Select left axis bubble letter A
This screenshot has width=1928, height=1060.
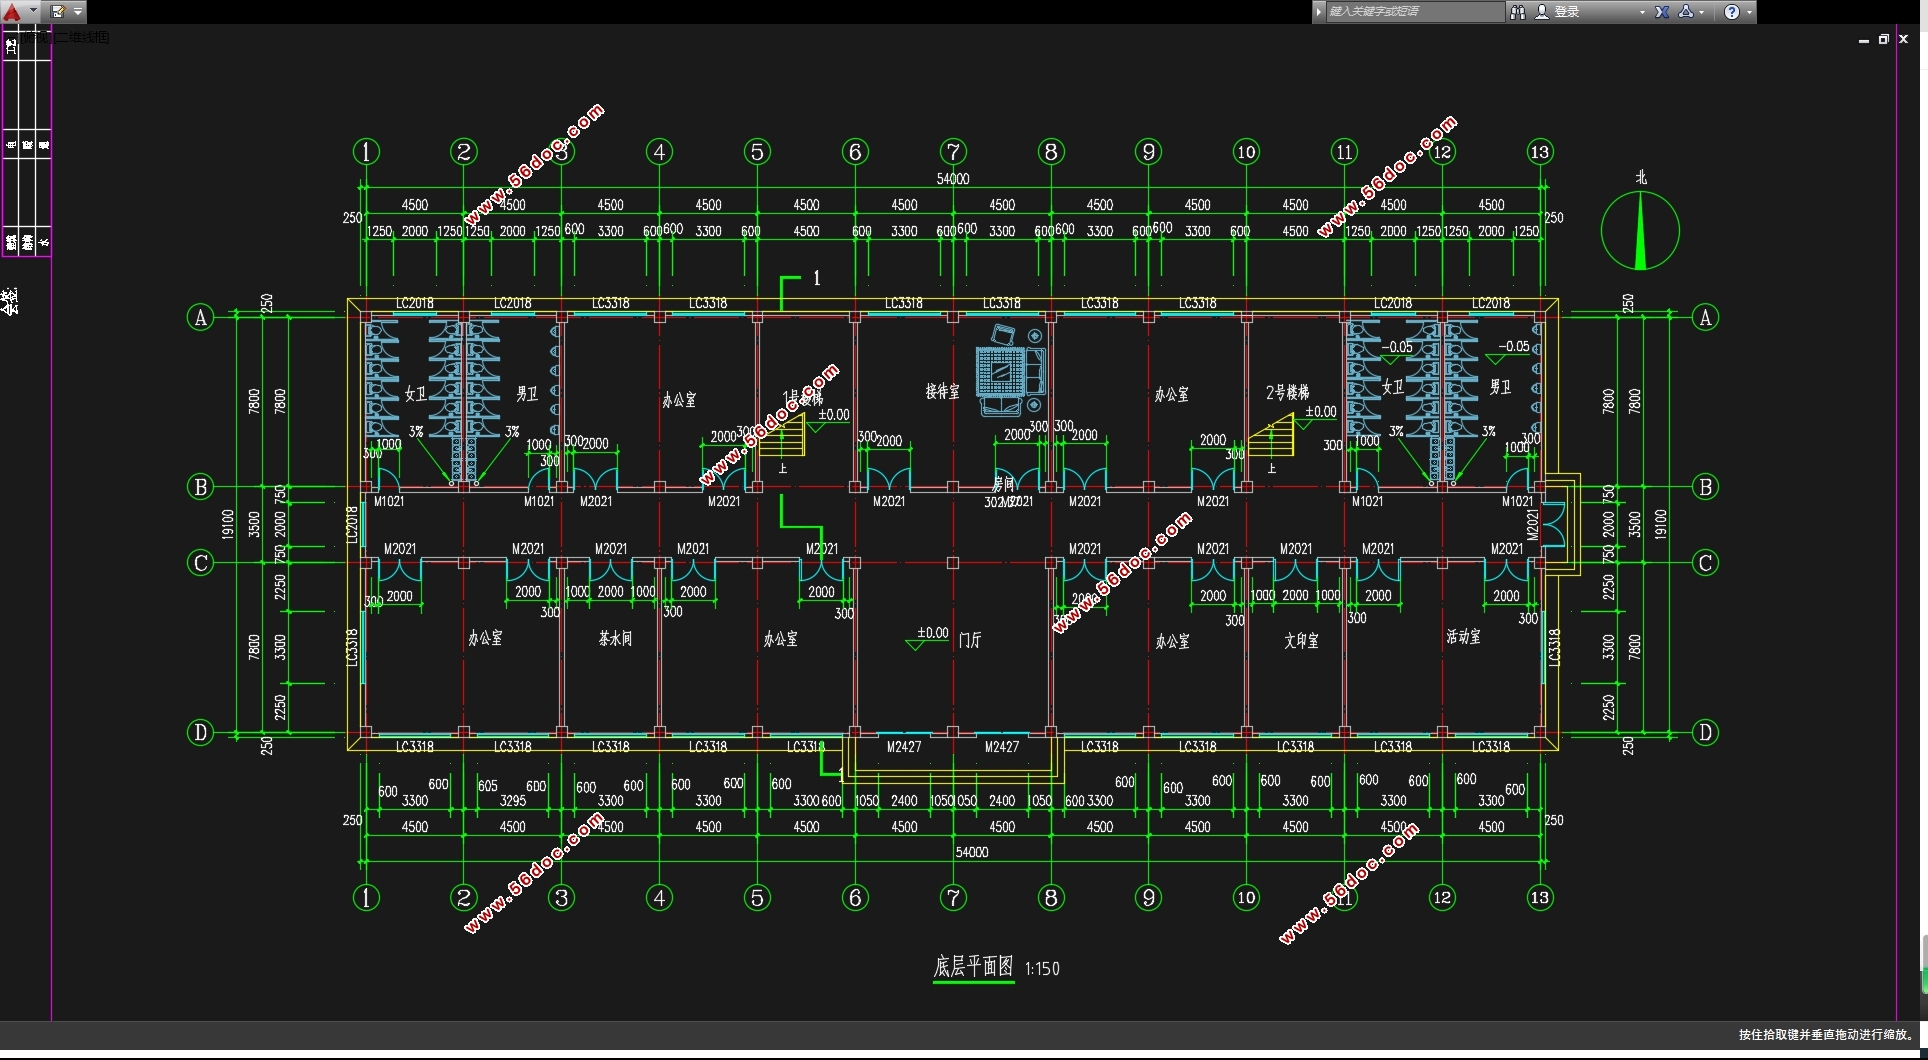click(x=200, y=318)
